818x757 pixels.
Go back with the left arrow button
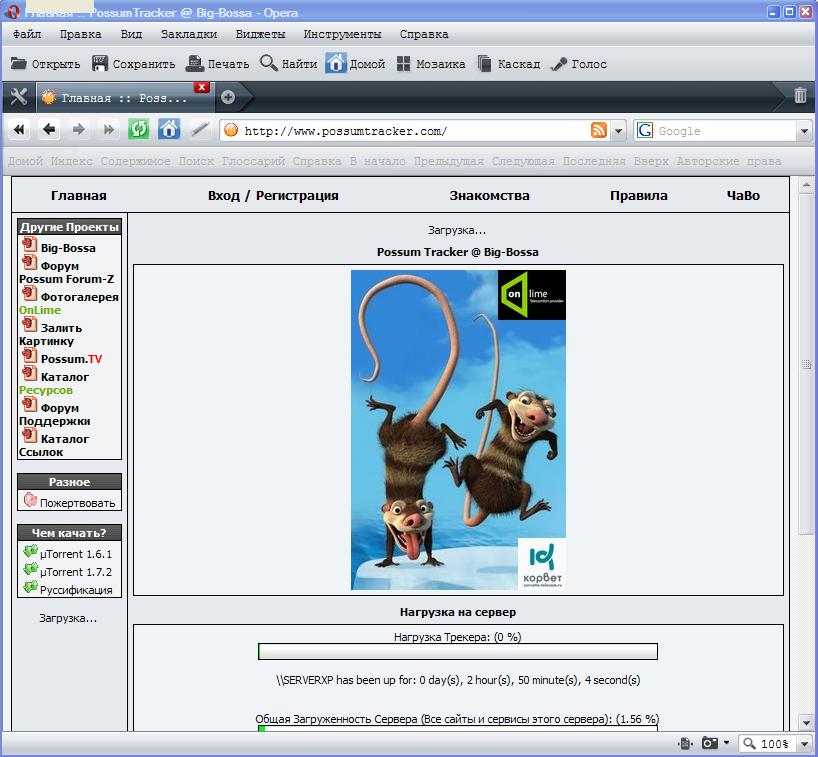click(49, 129)
